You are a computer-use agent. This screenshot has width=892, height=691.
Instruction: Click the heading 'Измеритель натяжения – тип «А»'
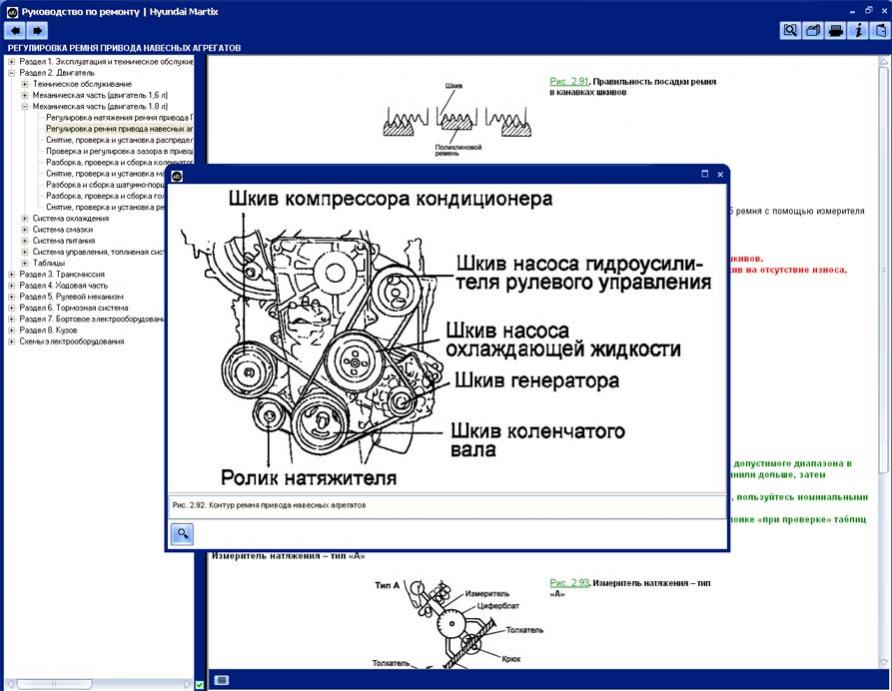288,556
